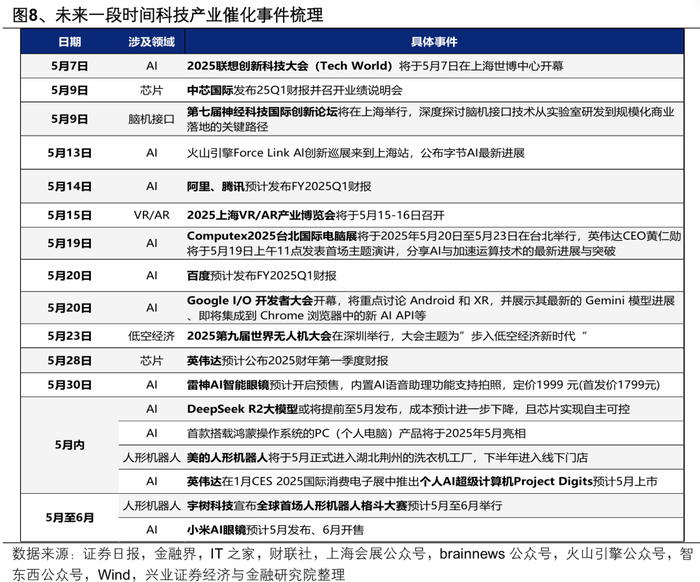Select the 中芯国际 bold company name
This screenshot has height=582, width=700.
[210, 90]
